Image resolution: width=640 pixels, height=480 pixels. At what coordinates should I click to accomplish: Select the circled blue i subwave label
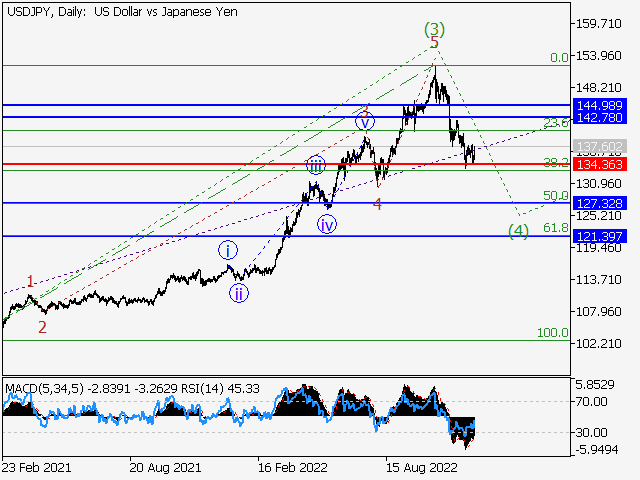228,250
